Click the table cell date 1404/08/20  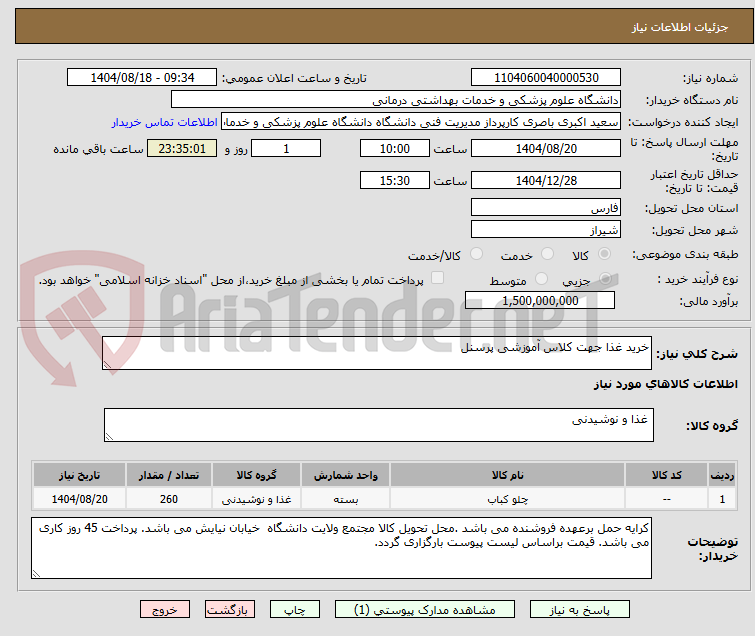(79, 499)
